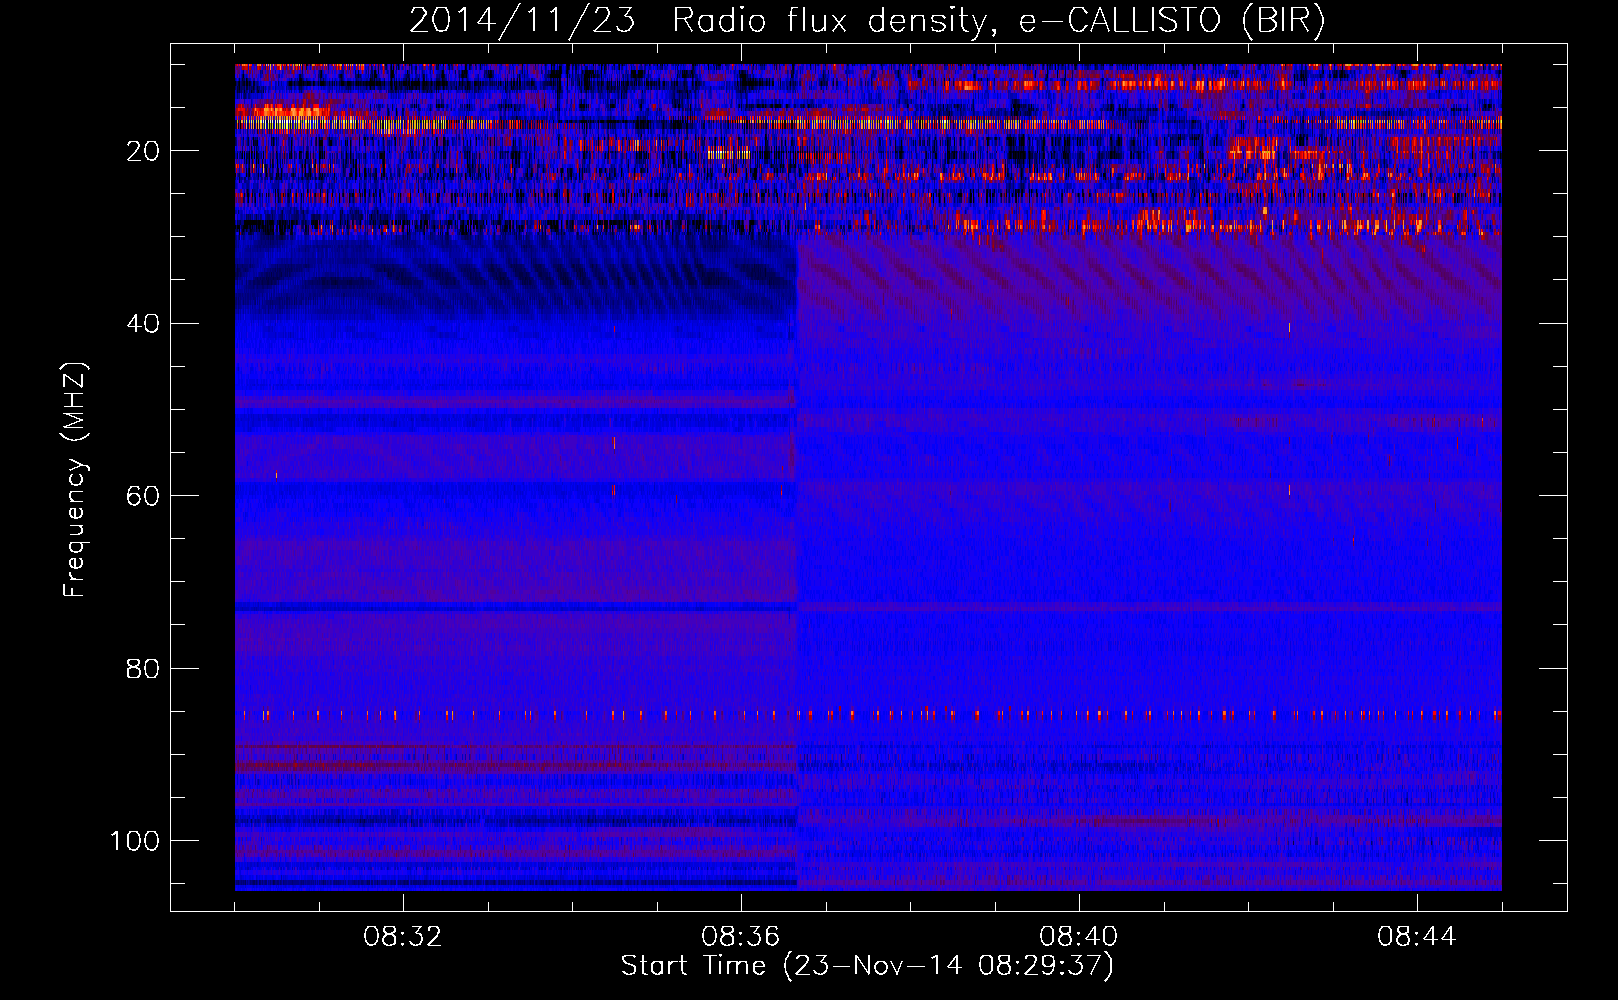Image resolution: width=1618 pixels, height=1000 pixels.
Task: Click the '08:40' time tick label
Action: pos(1079,937)
